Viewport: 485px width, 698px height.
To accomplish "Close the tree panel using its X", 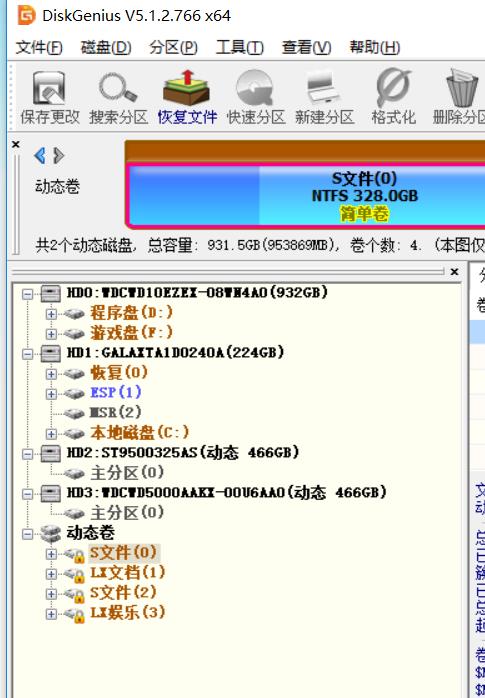I will pos(454,272).
